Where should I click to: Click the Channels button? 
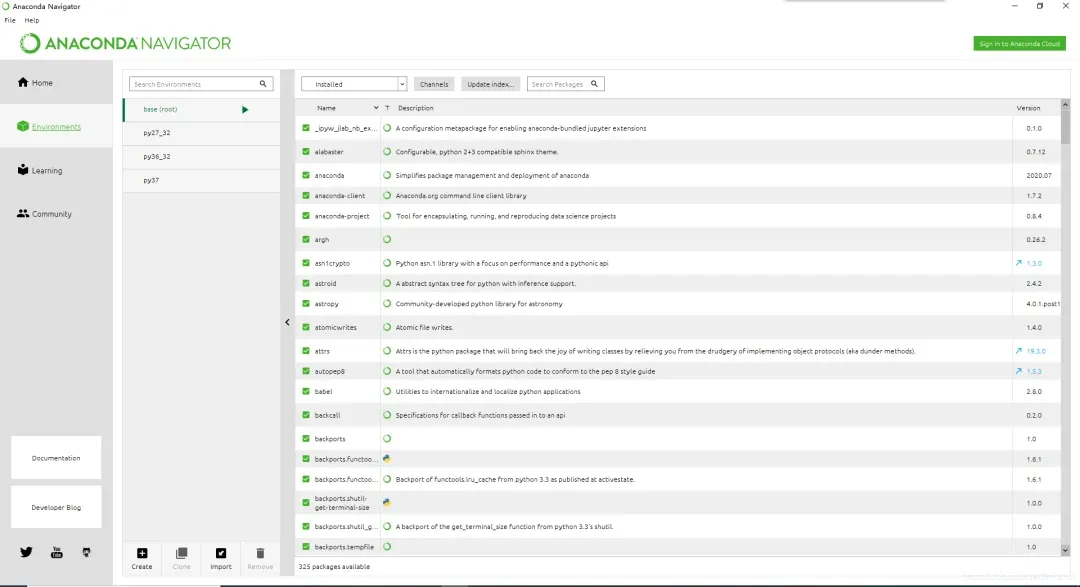pos(434,84)
